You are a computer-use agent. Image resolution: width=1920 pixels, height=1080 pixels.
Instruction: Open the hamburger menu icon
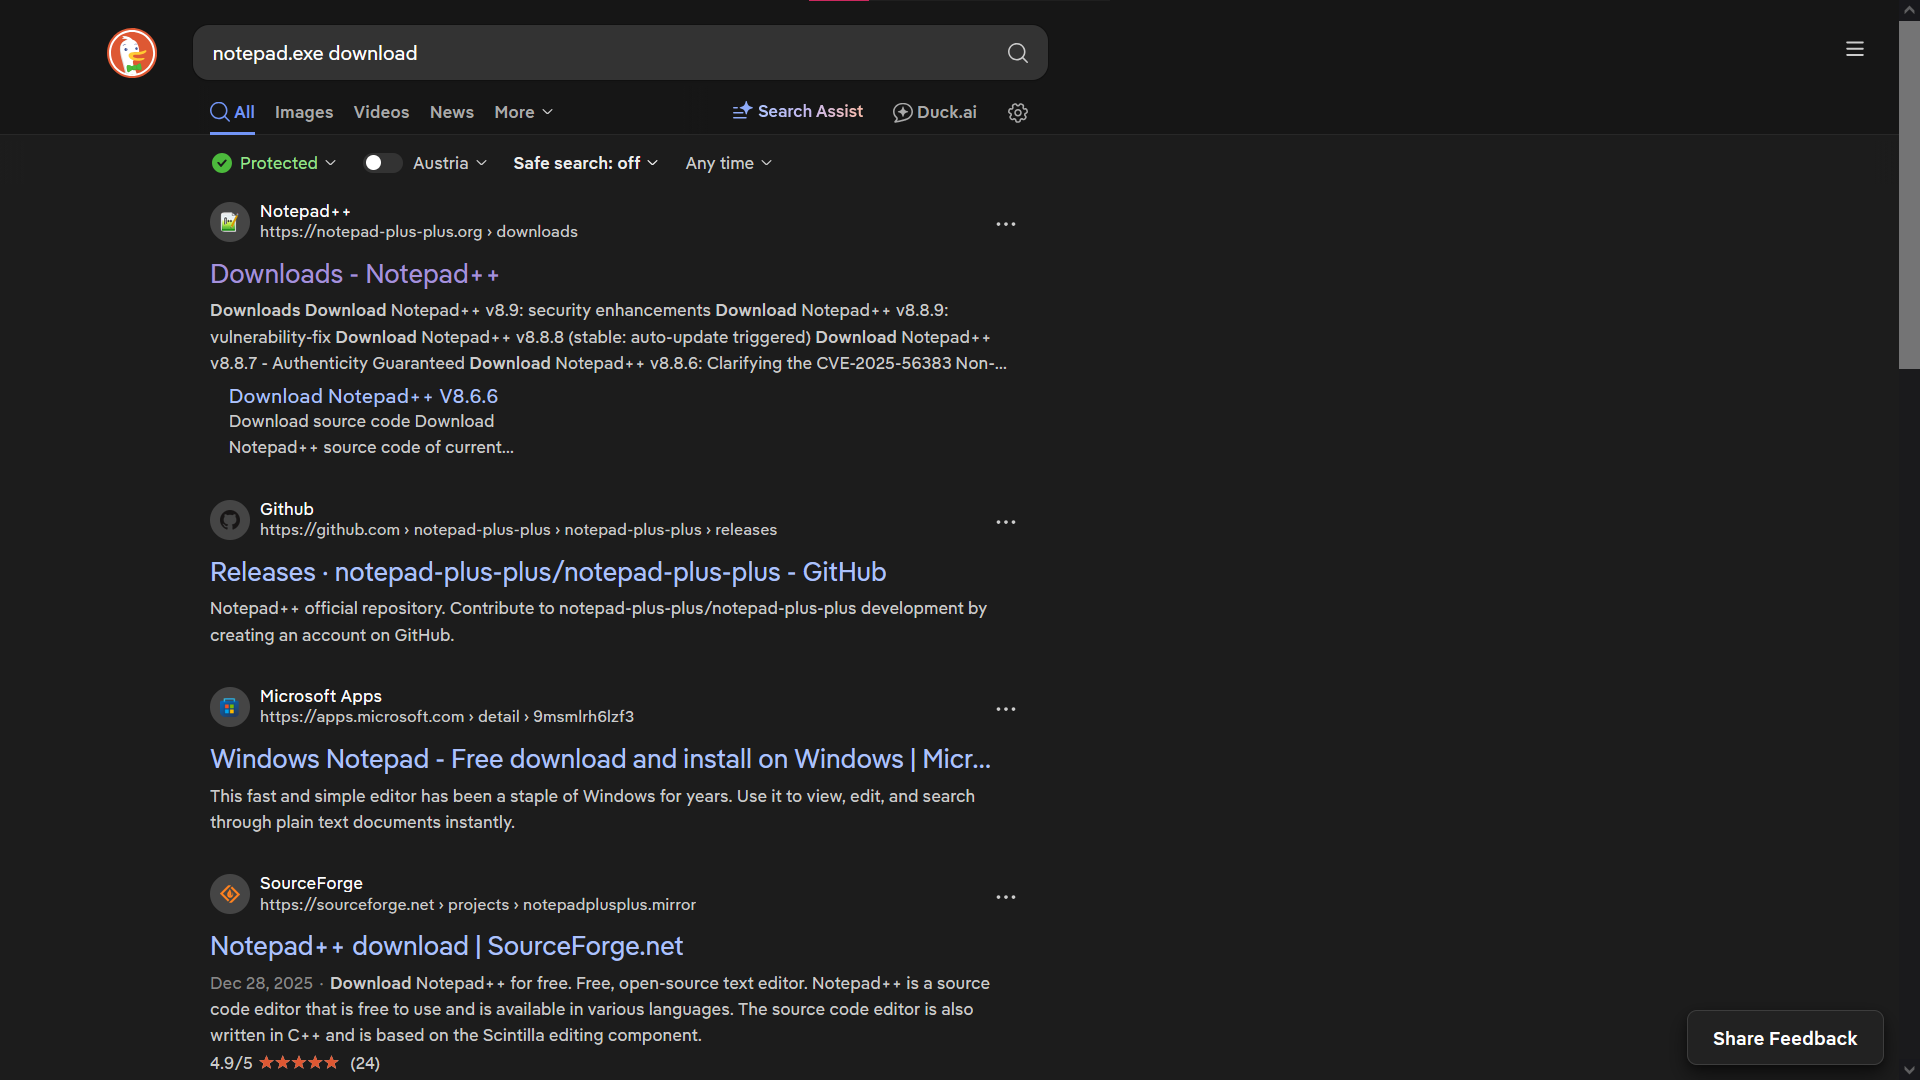point(1854,49)
